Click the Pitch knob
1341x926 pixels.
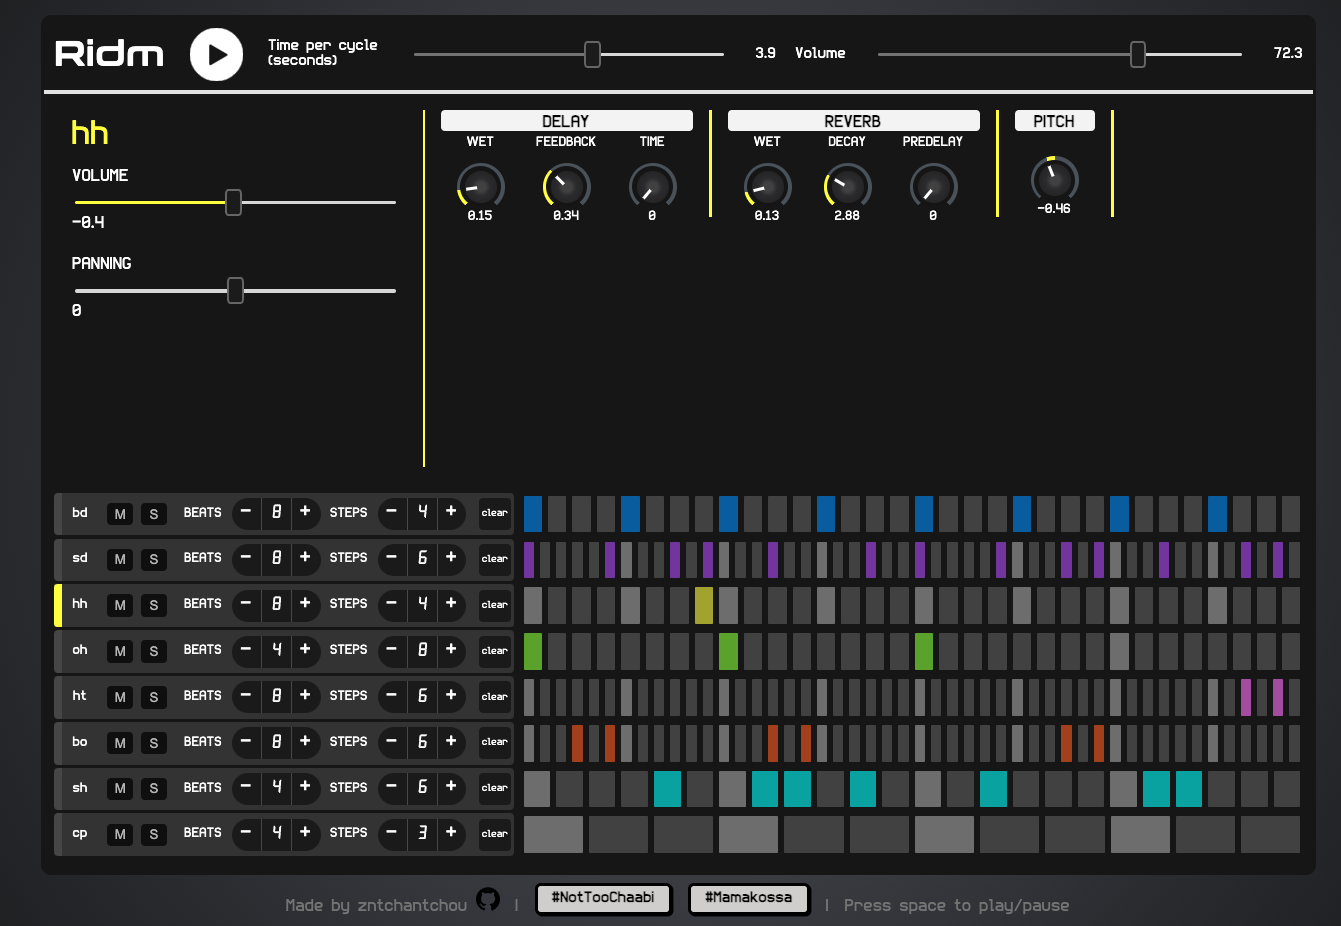(x=1054, y=180)
